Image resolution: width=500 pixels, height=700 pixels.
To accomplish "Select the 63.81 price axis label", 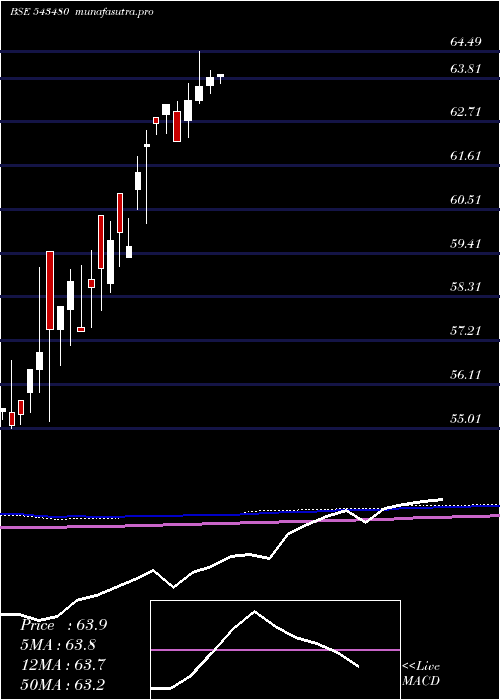I will coord(466,69).
